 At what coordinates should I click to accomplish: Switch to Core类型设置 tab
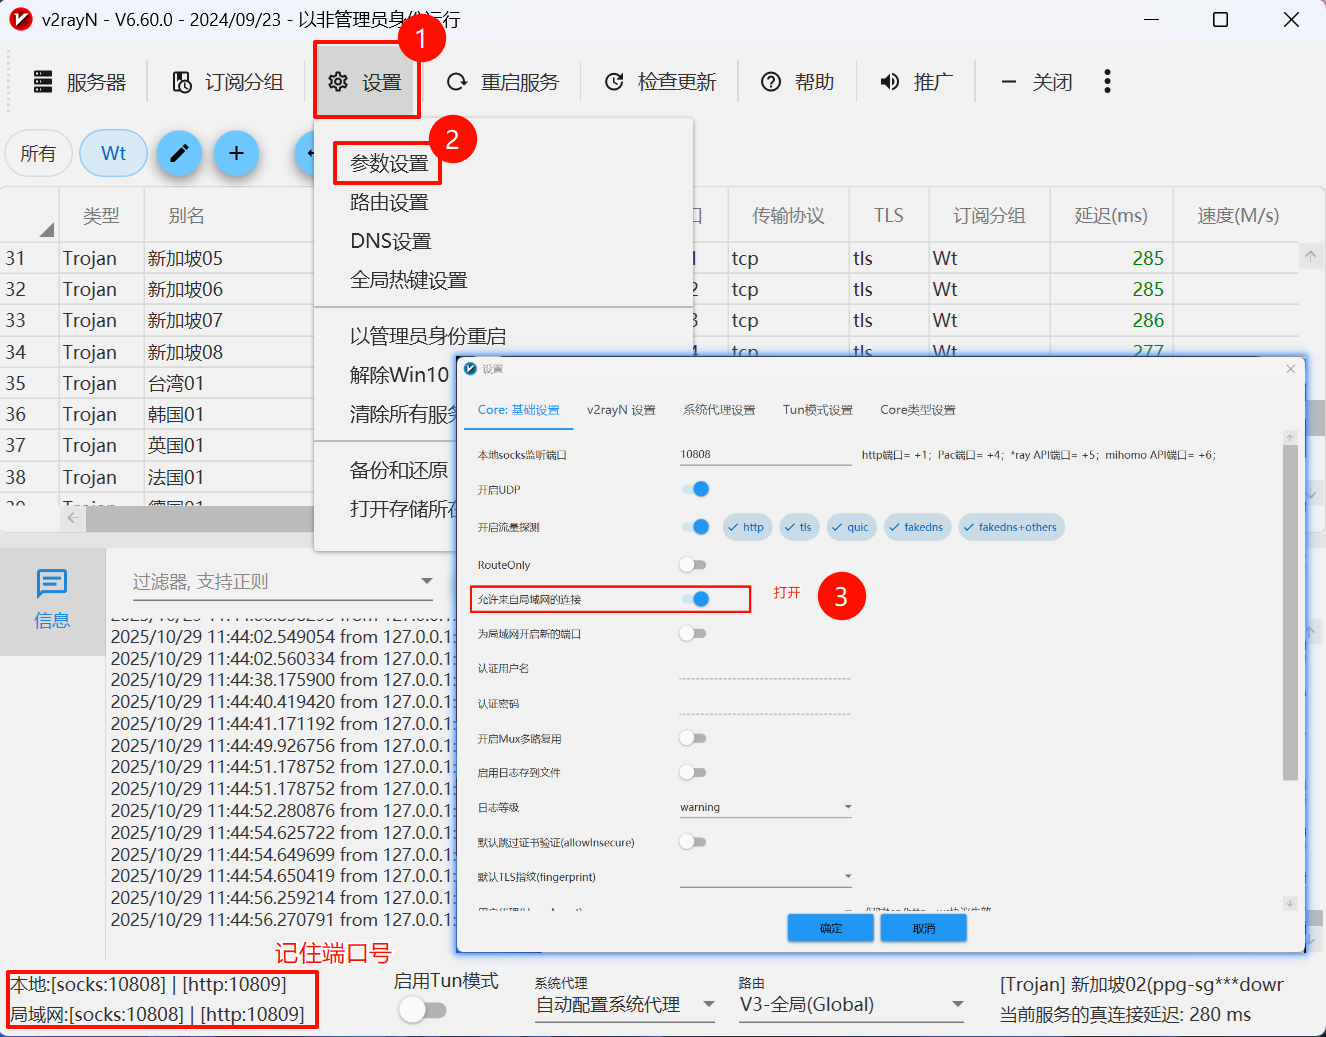pos(917,410)
